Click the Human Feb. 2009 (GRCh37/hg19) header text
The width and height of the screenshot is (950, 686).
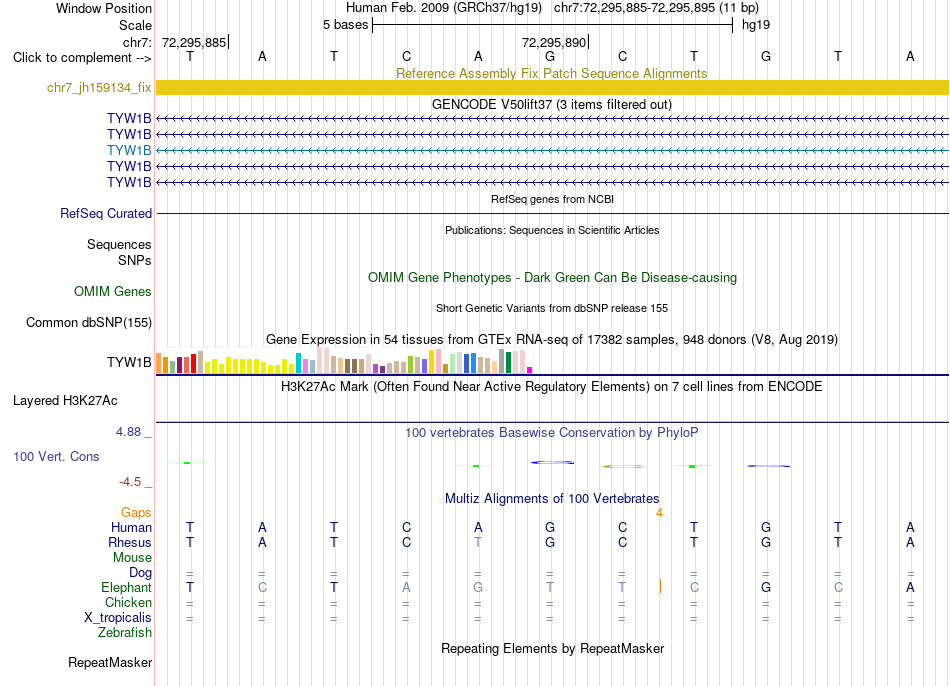click(x=443, y=8)
